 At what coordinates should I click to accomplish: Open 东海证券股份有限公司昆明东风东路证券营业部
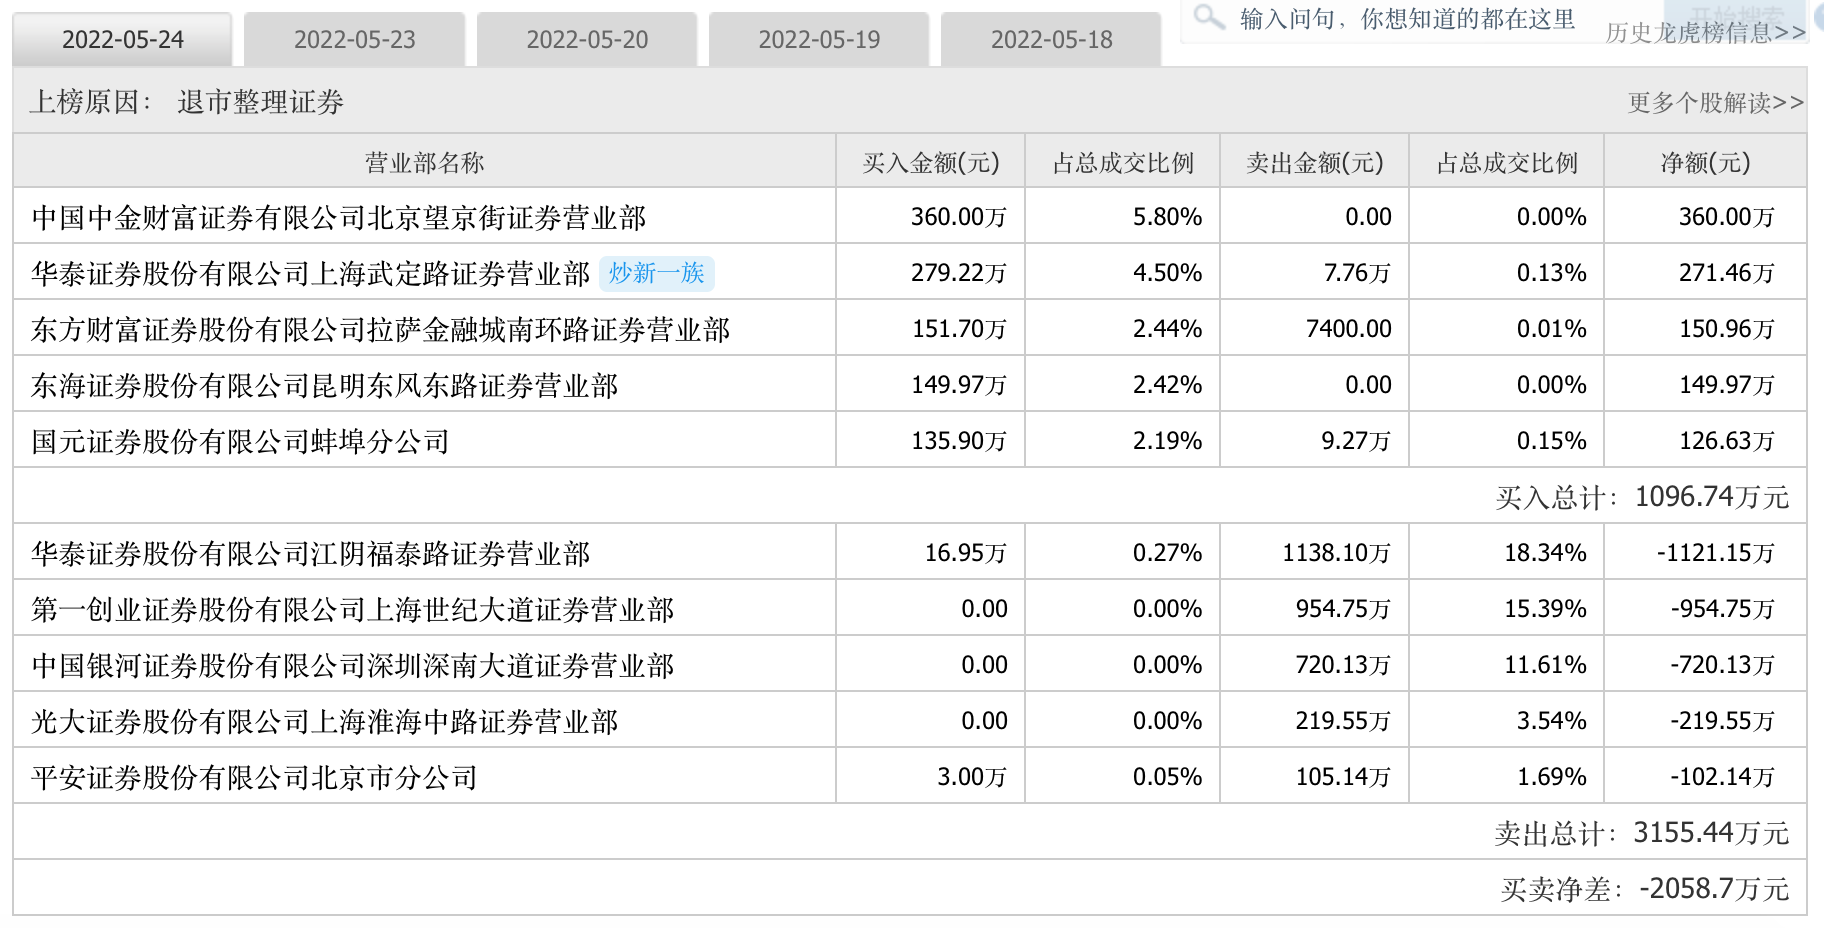[x=325, y=385]
